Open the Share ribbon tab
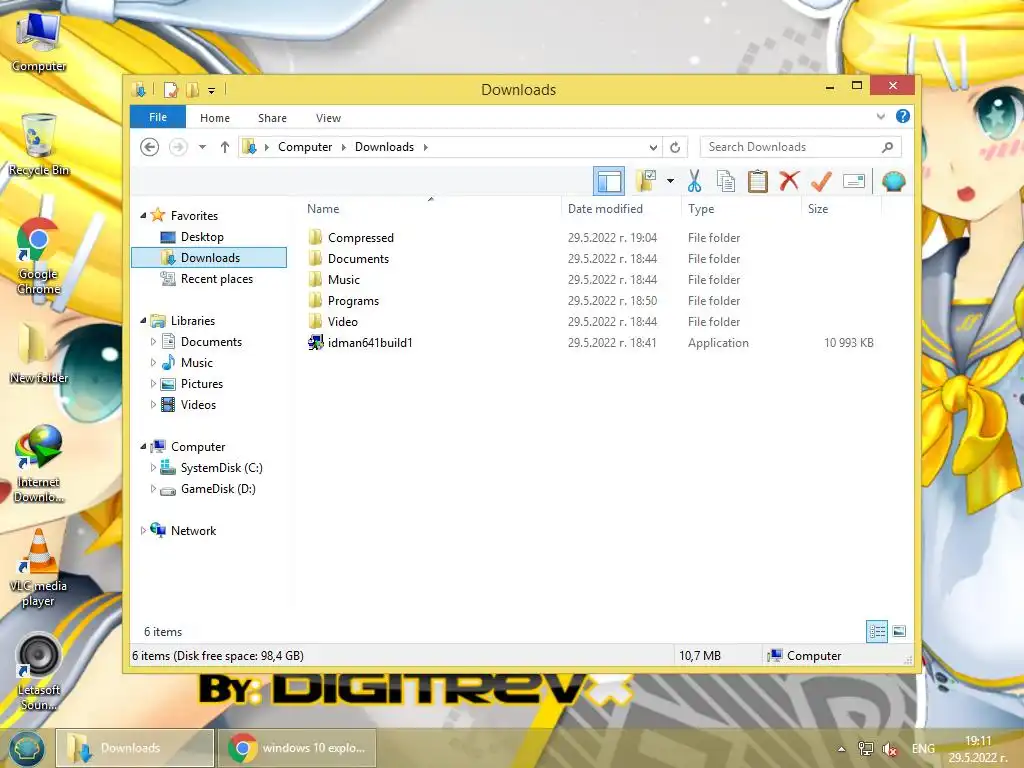 pos(272,118)
